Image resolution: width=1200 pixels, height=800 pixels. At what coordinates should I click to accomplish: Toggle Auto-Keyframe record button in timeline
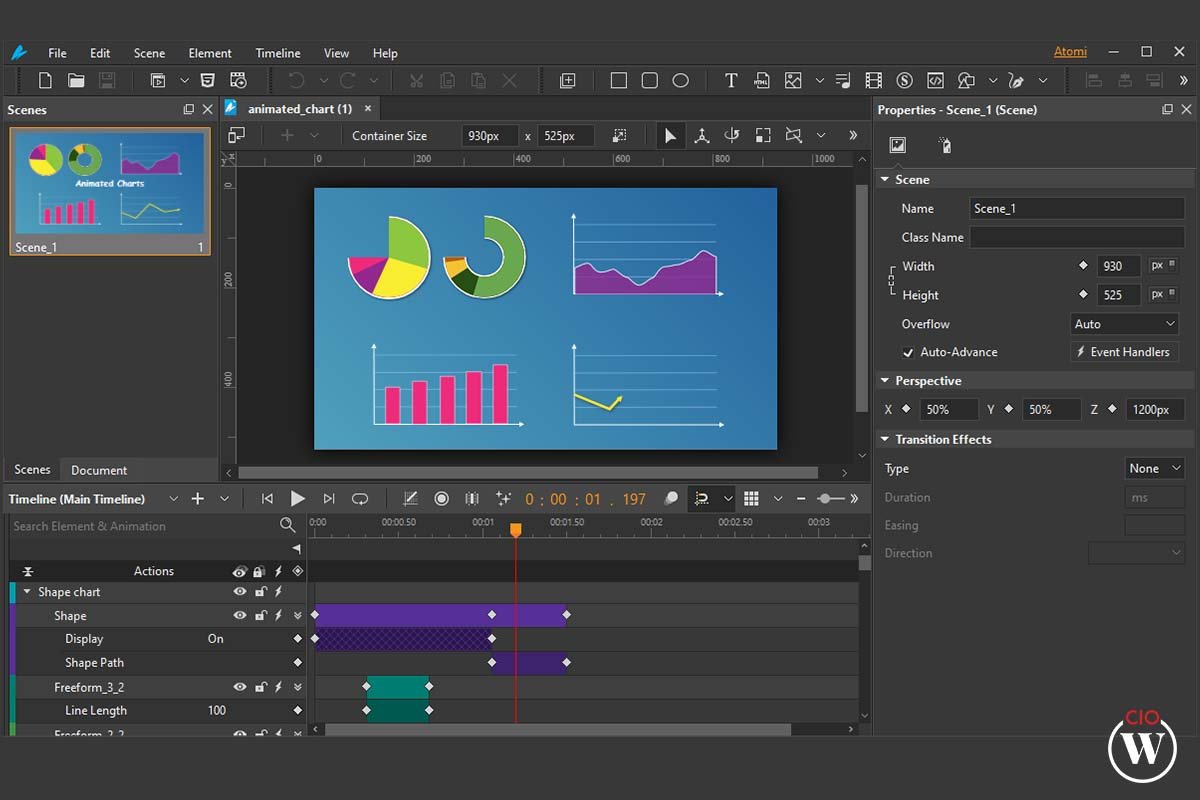click(441, 498)
